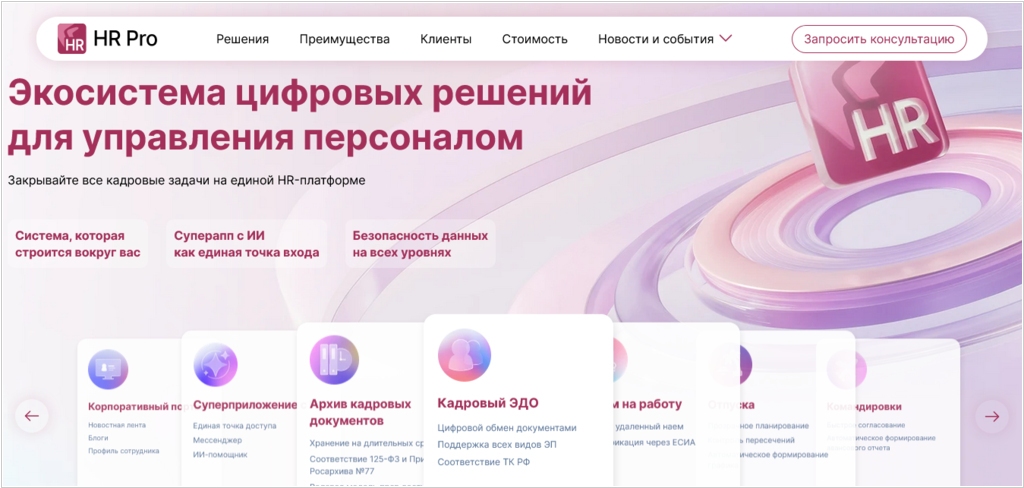Click the Архив кадровых документов icon
Image resolution: width=1024 pixels, height=488 pixels.
click(334, 361)
